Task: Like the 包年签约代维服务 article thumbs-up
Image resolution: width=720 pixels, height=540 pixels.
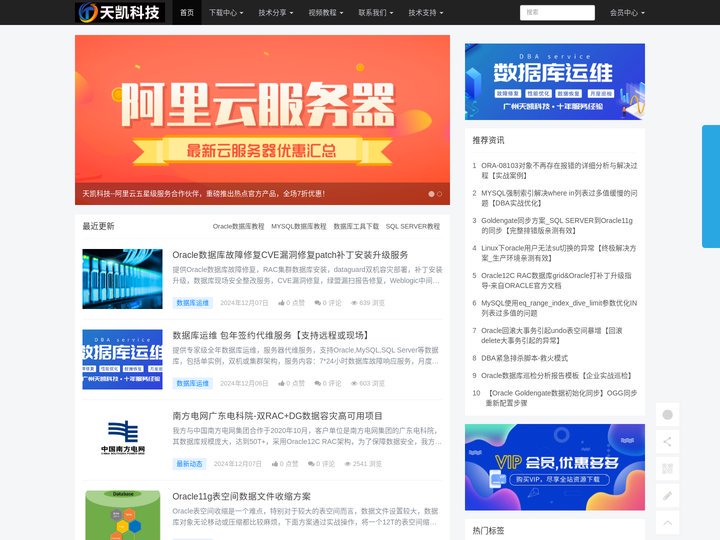Action: (x=281, y=383)
